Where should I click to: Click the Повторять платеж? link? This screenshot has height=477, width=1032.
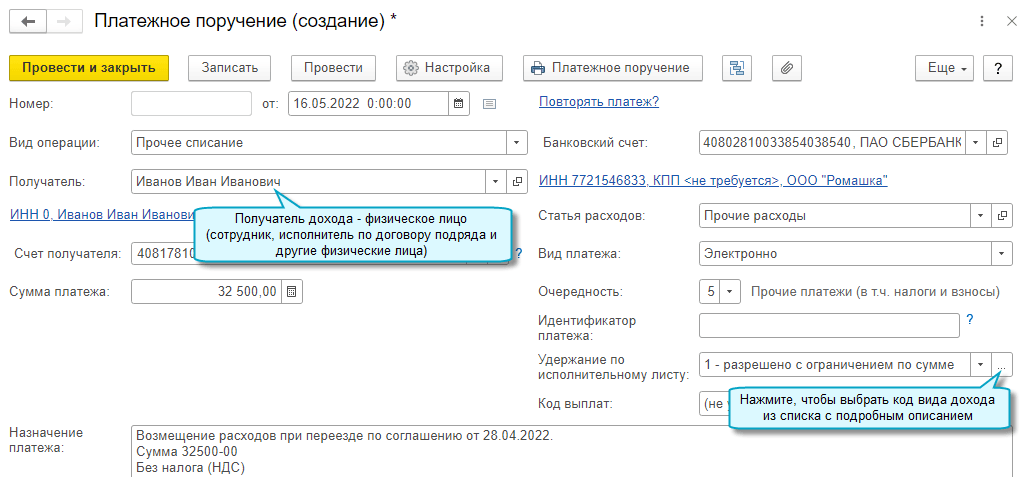coord(599,102)
